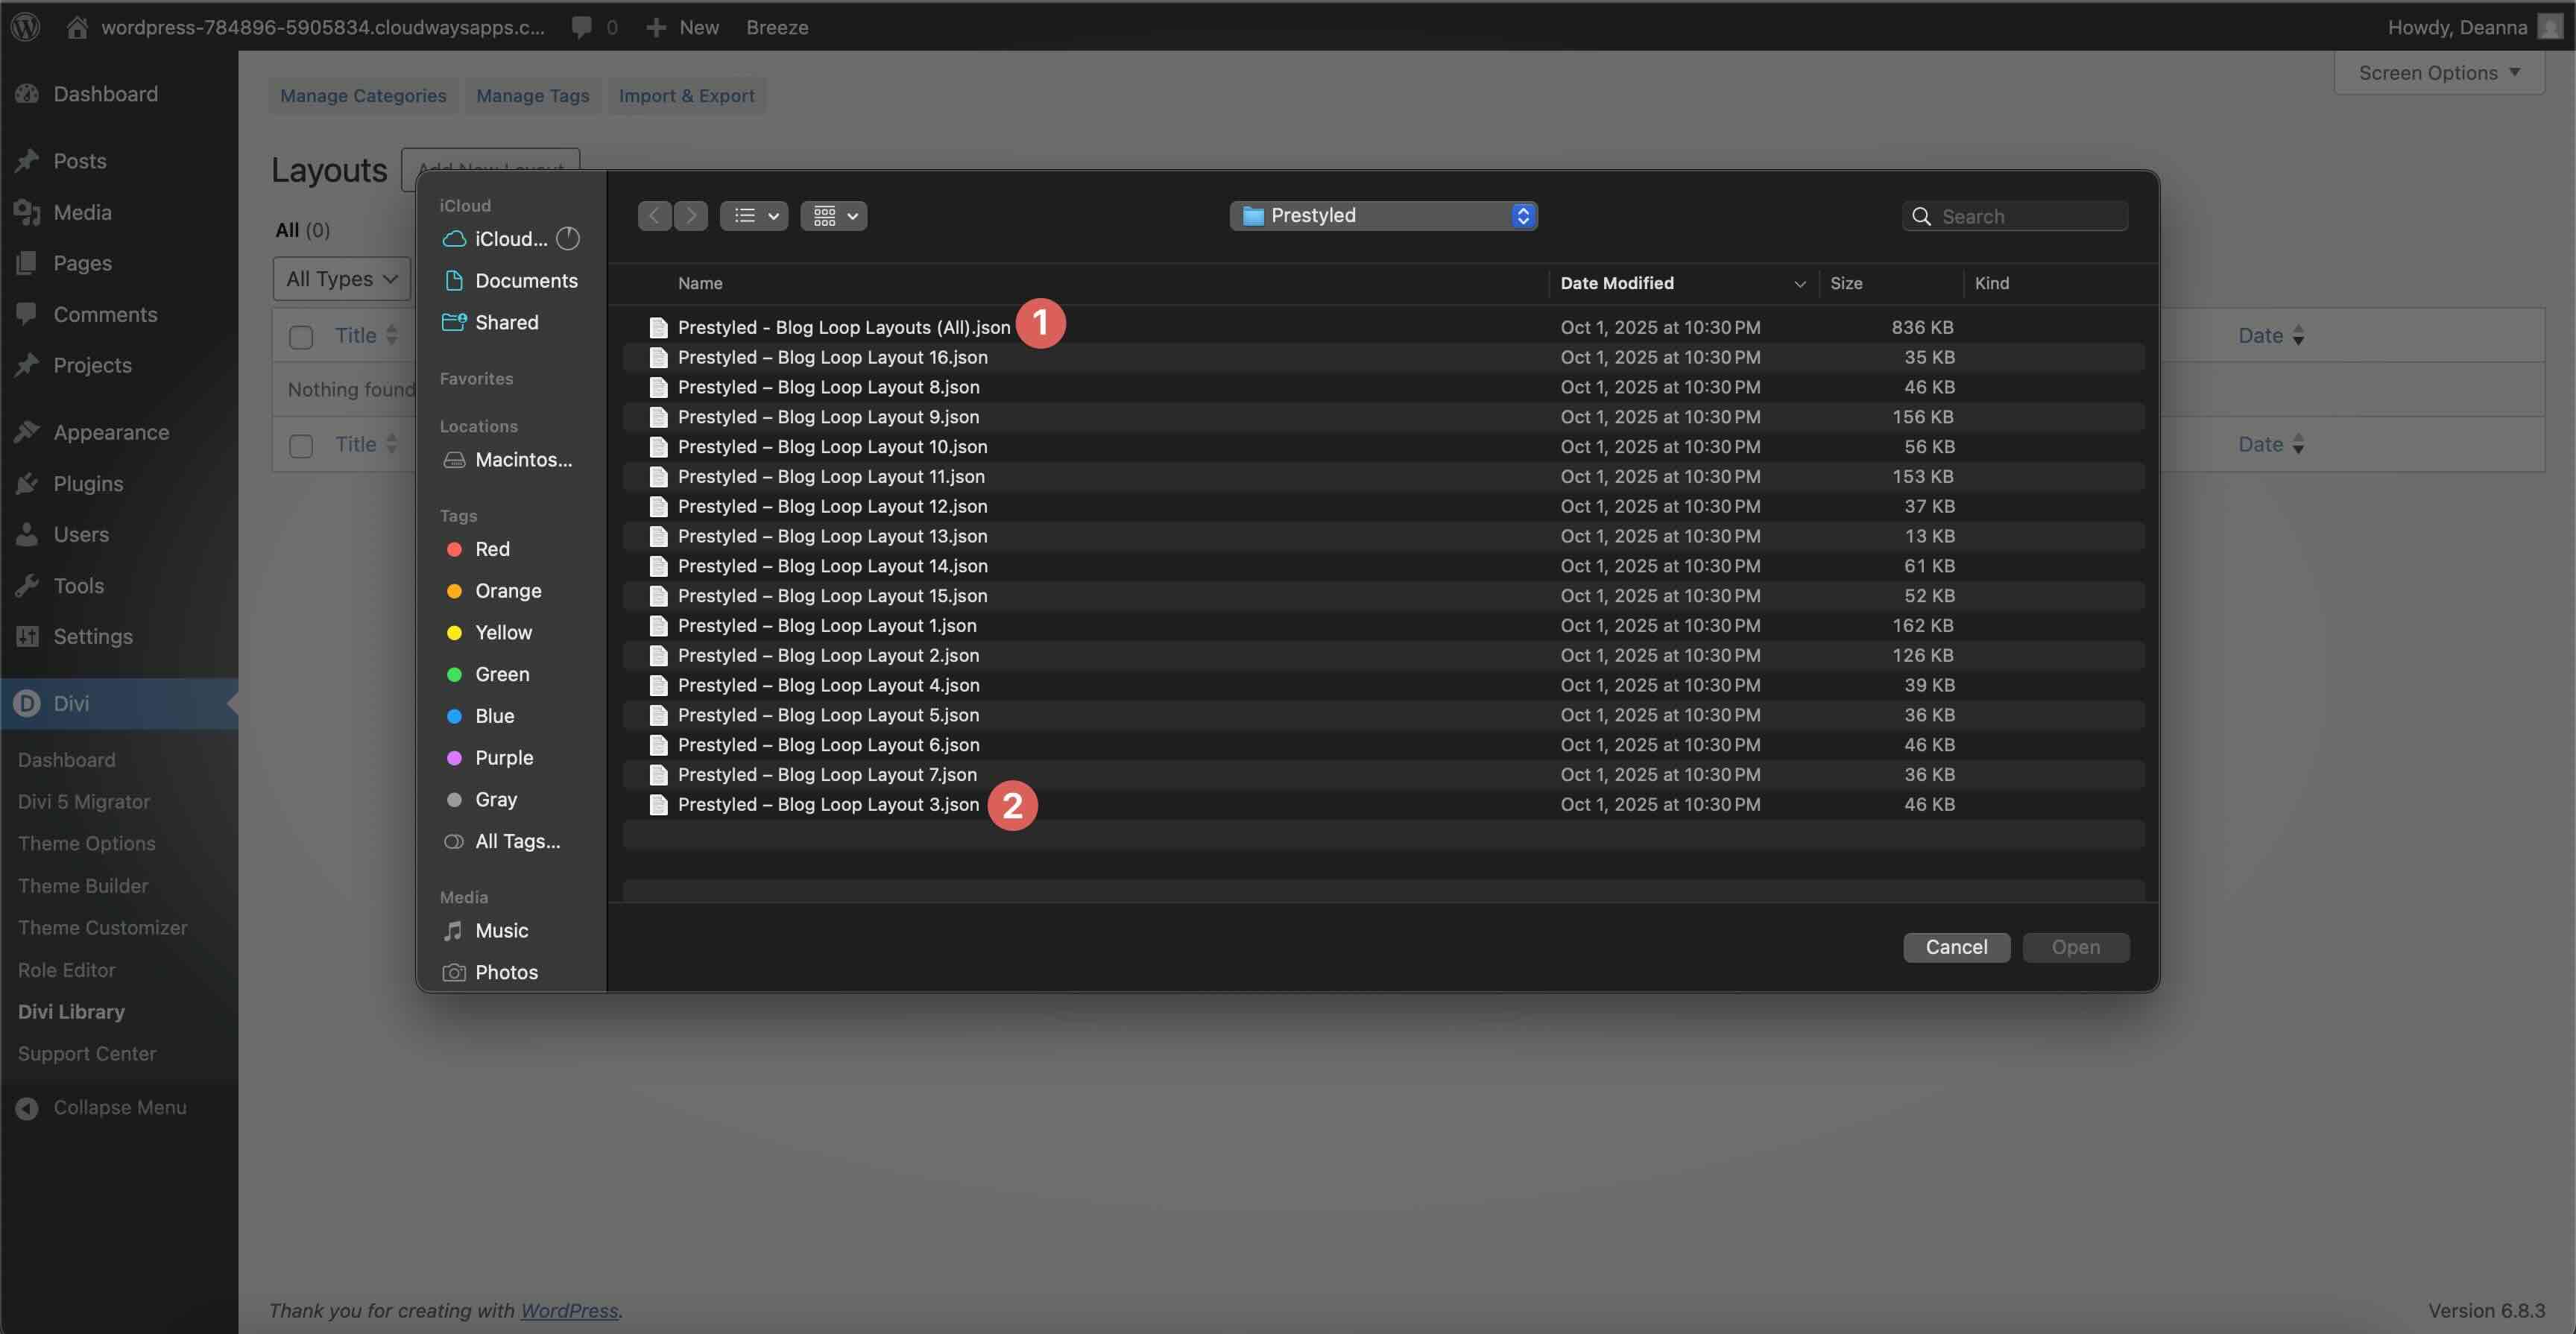
Task: Click the forward navigation arrow in file dialog
Action: coord(691,216)
